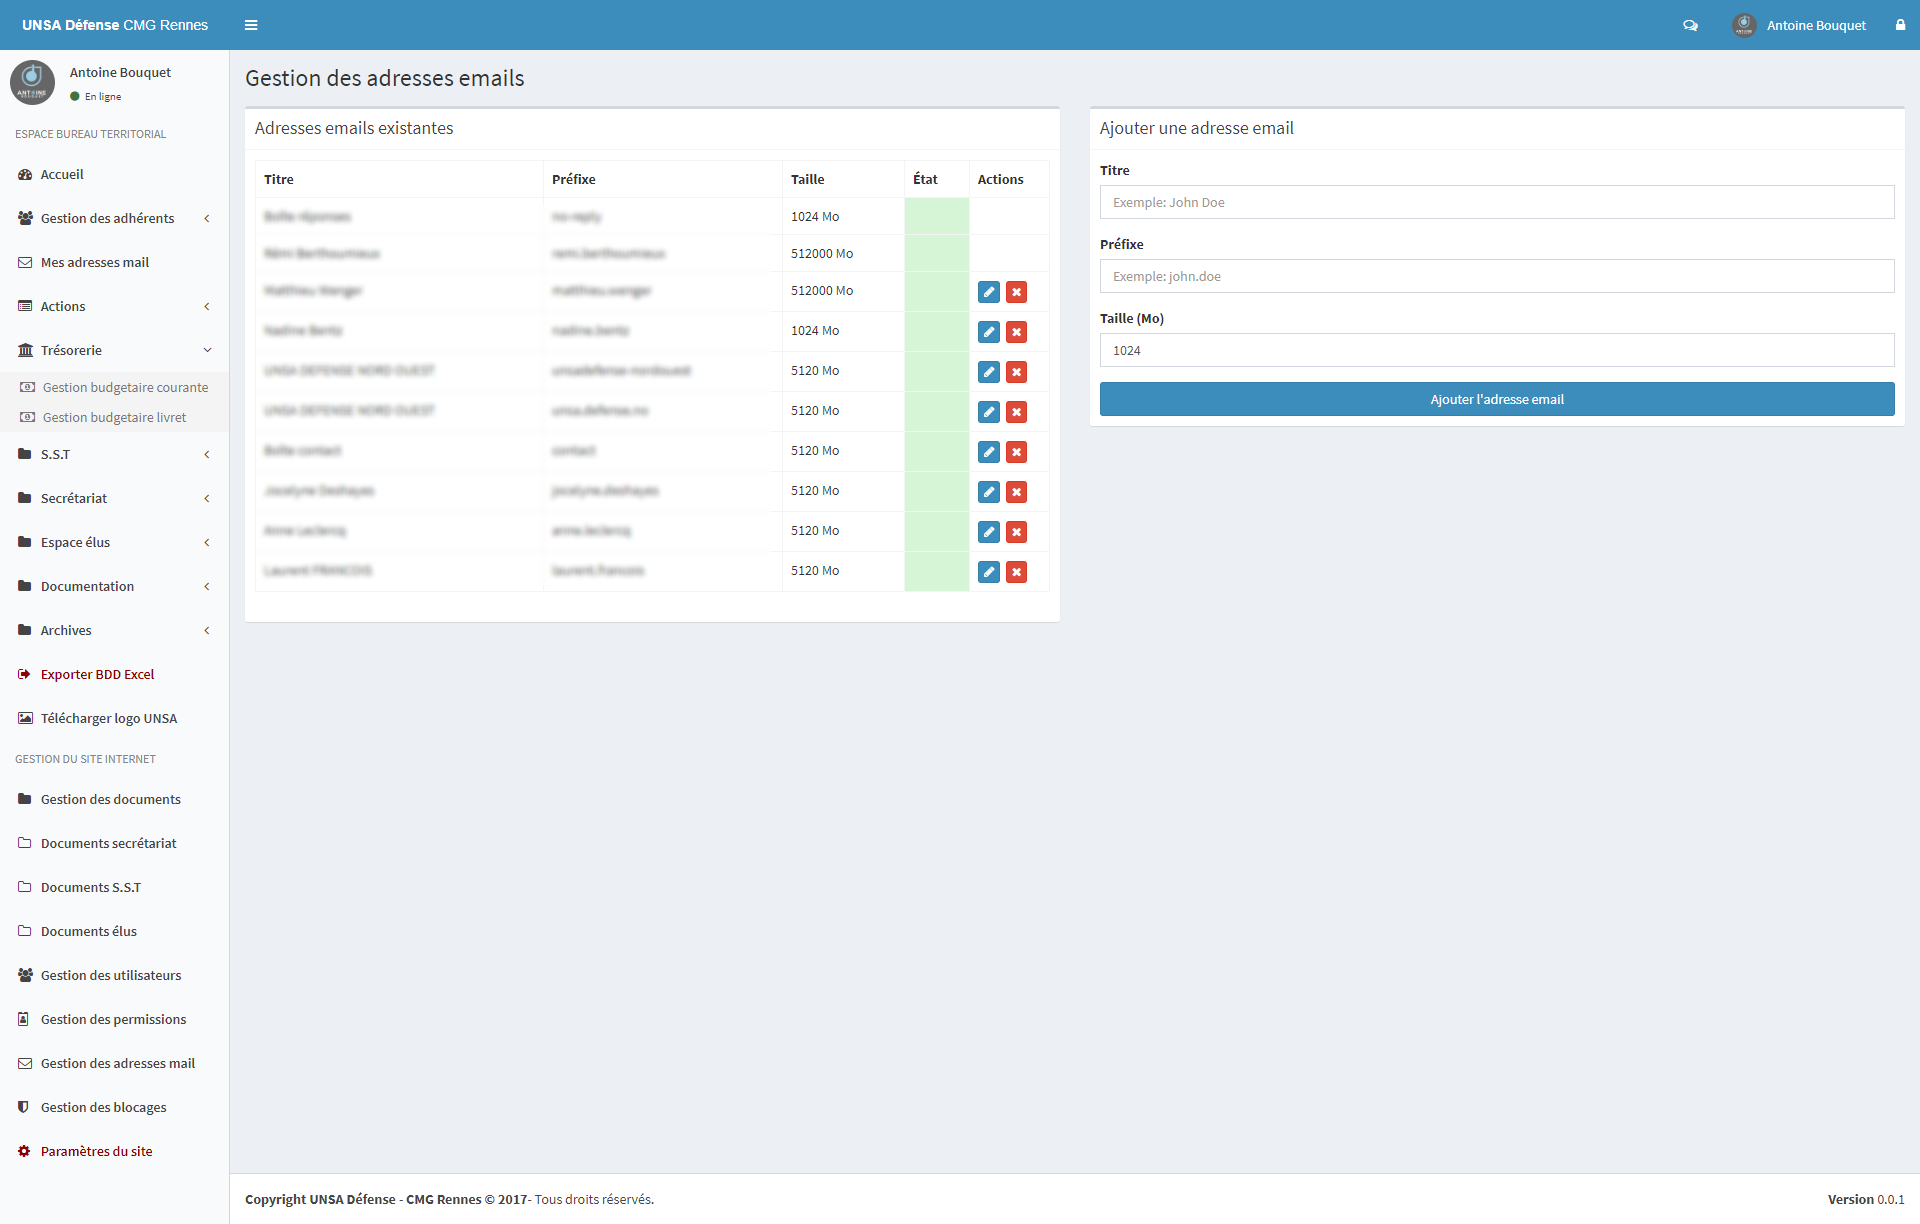The width and height of the screenshot is (1920, 1224).
Task: Open Documents élus
Action: (x=114, y=931)
